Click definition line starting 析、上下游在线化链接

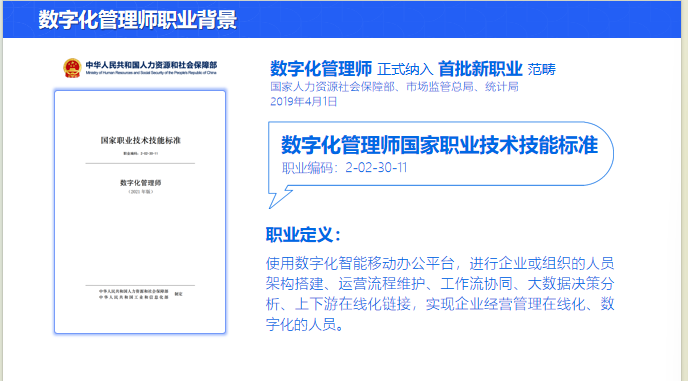440,304
